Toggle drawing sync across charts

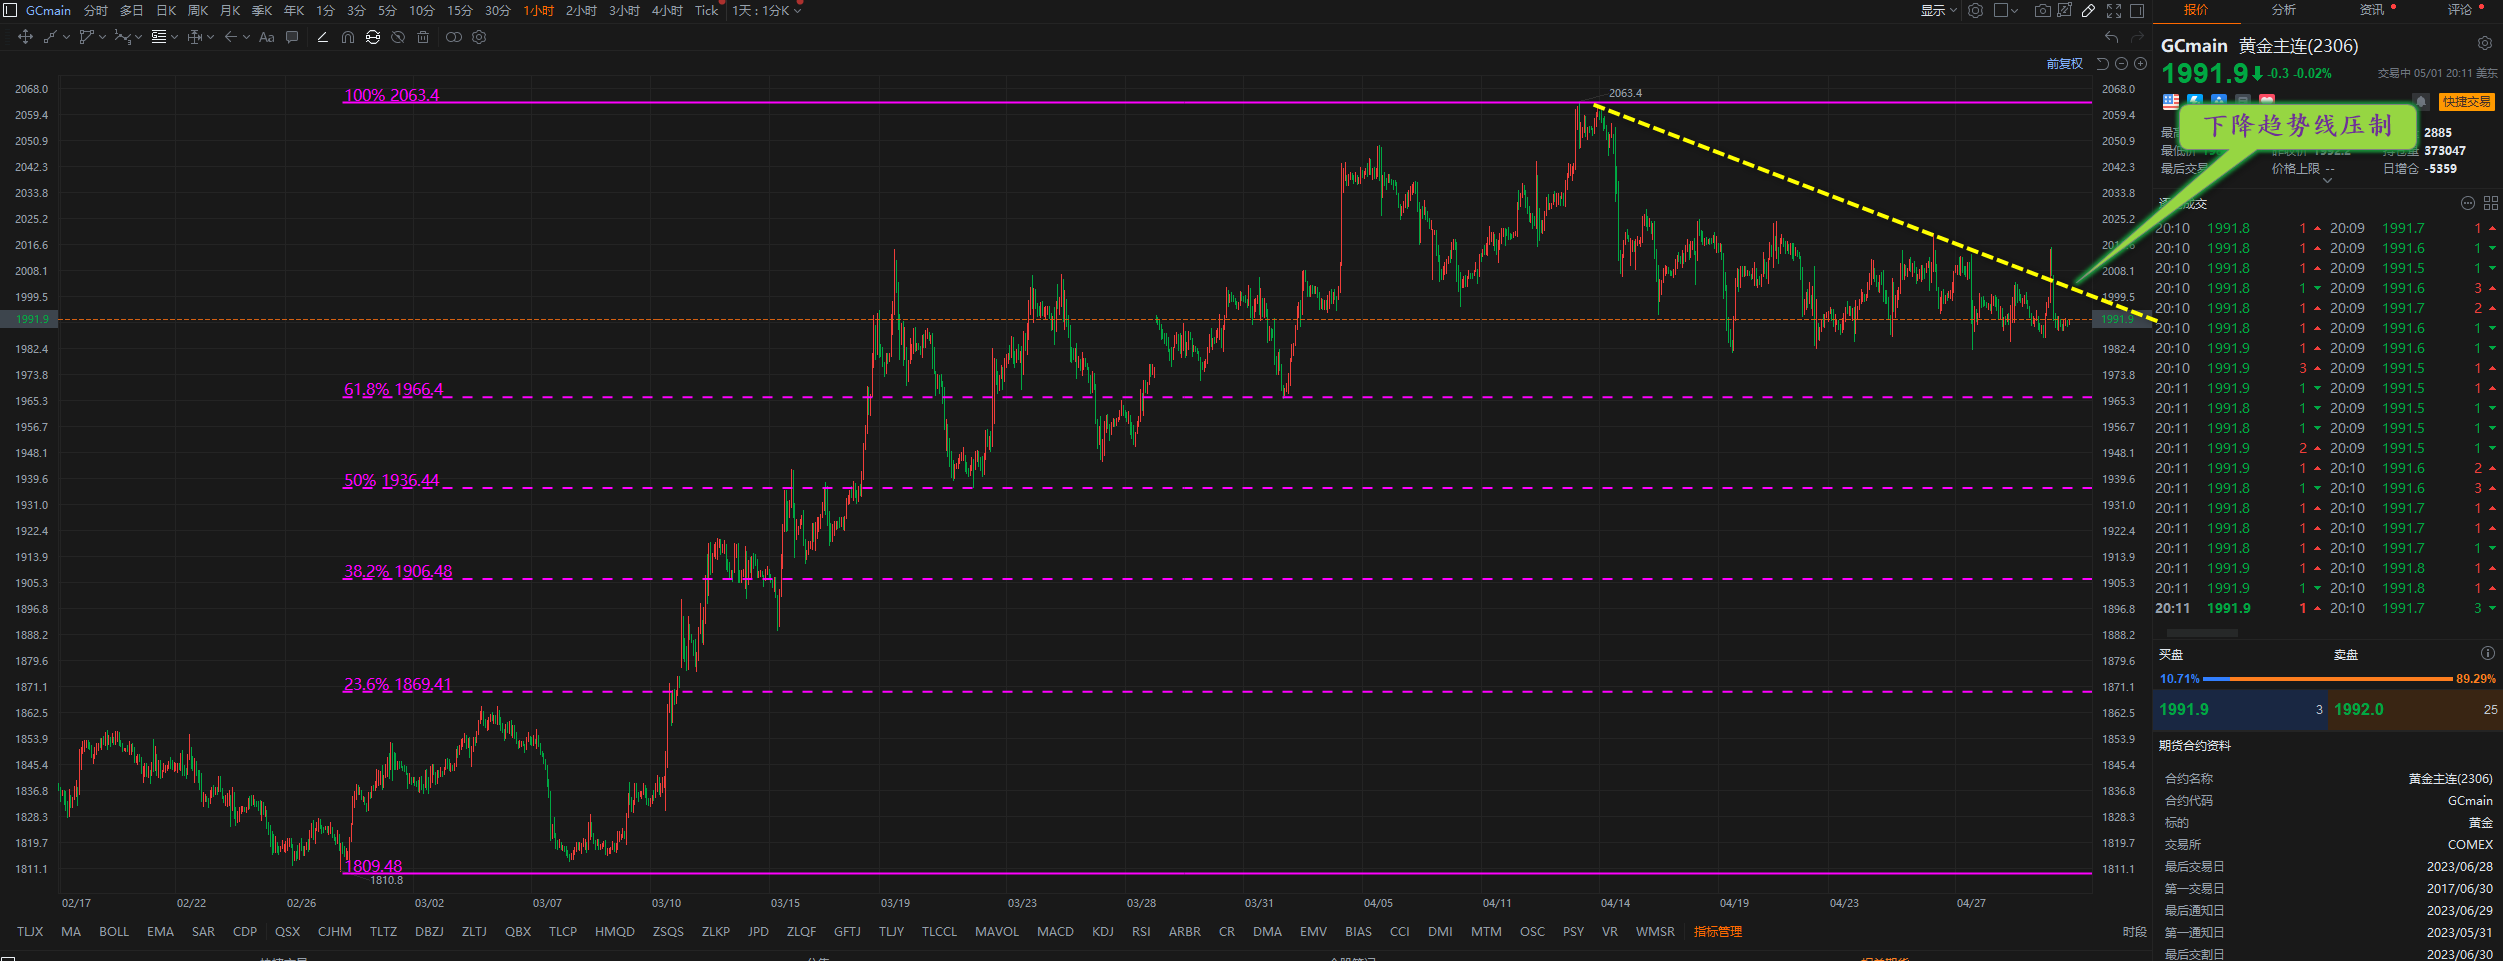(373, 37)
